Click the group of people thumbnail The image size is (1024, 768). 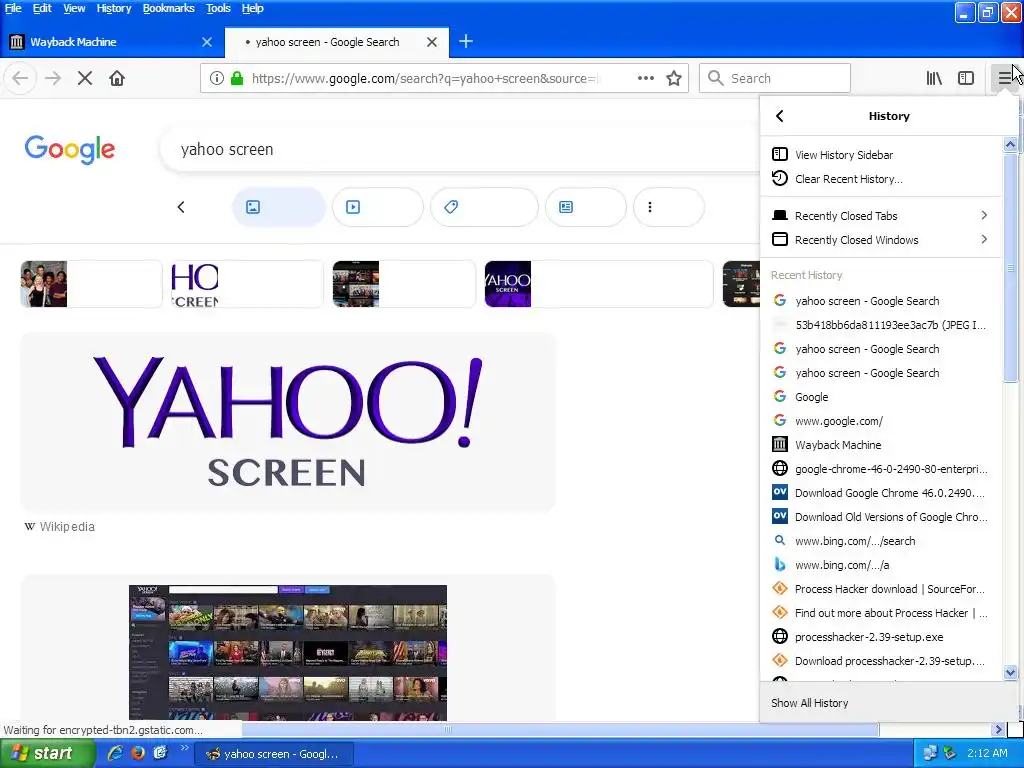point(44,284)
